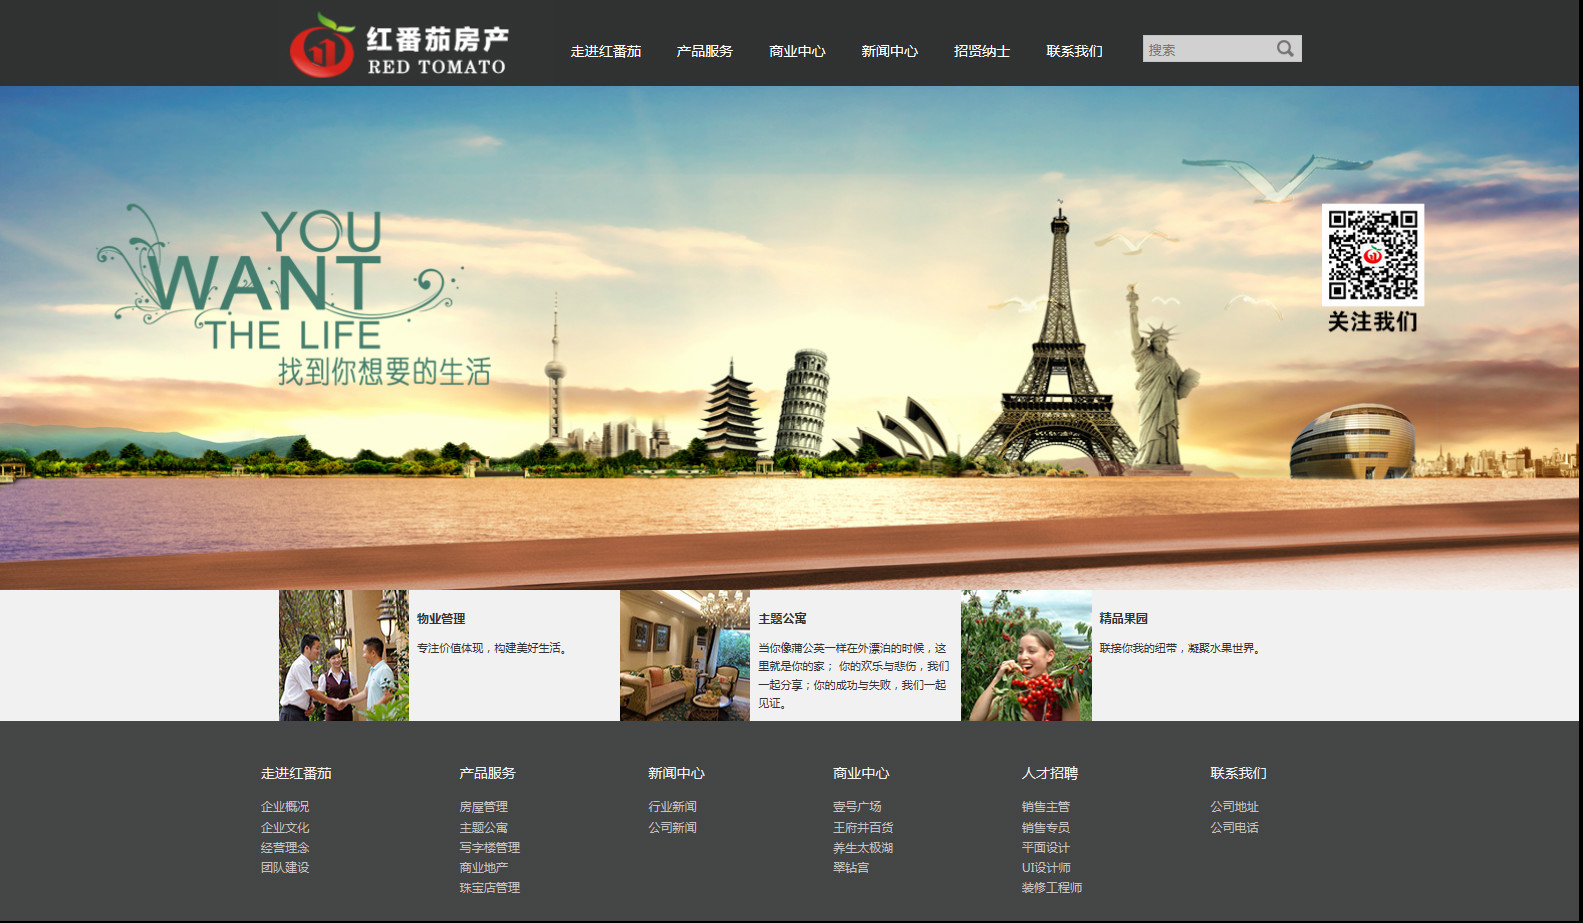
Task: Go to 团队建设 in the footer
Action: 285,868
